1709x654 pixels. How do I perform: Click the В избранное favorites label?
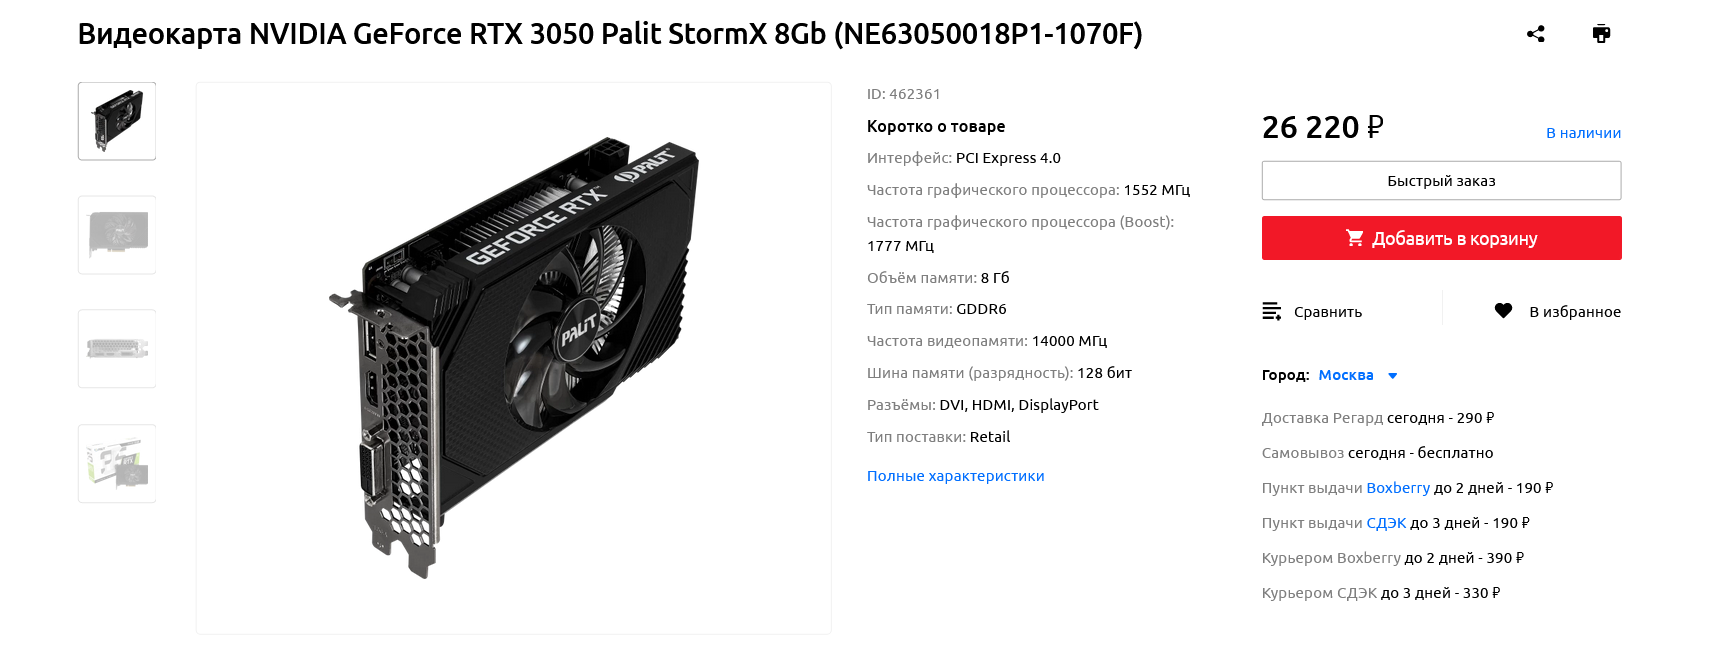1575,312
